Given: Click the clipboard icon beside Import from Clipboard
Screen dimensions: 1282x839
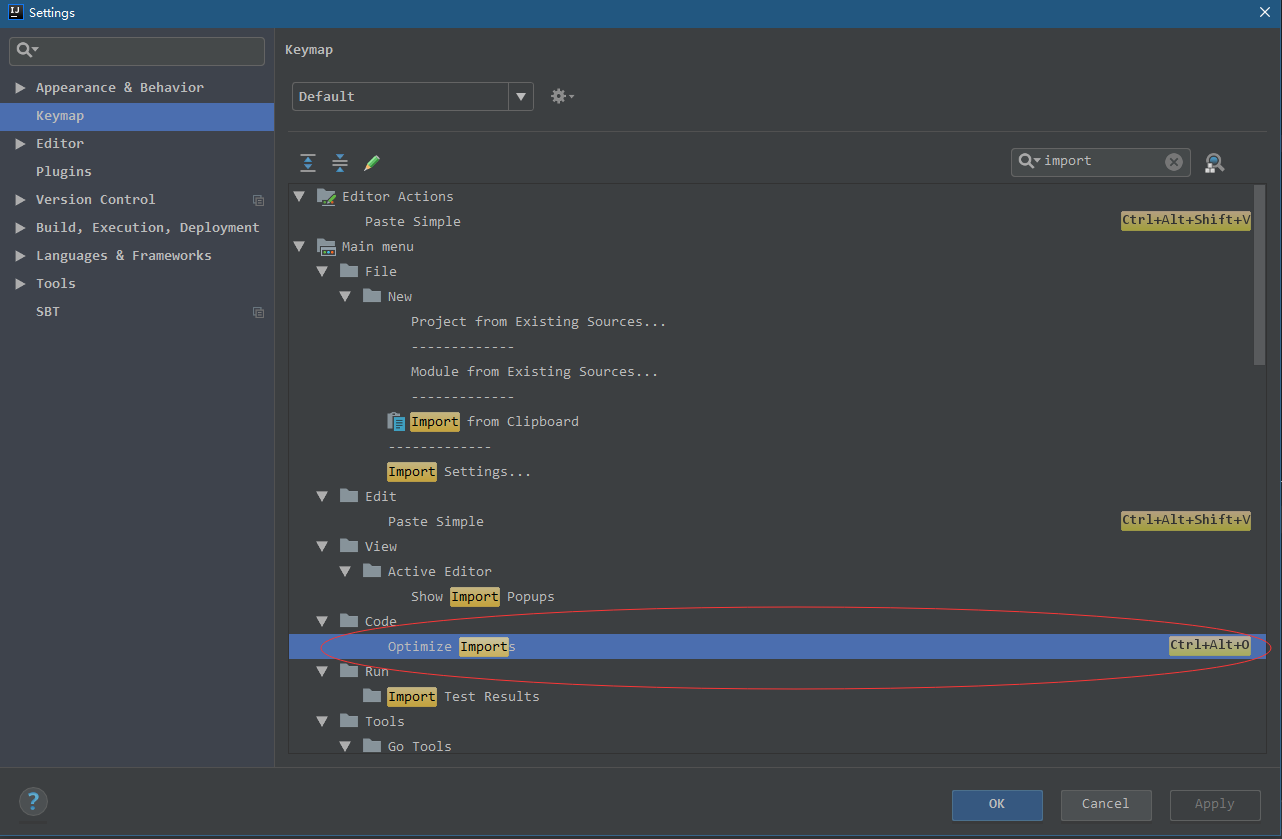Looking at the screenshot, I should 396,421.
